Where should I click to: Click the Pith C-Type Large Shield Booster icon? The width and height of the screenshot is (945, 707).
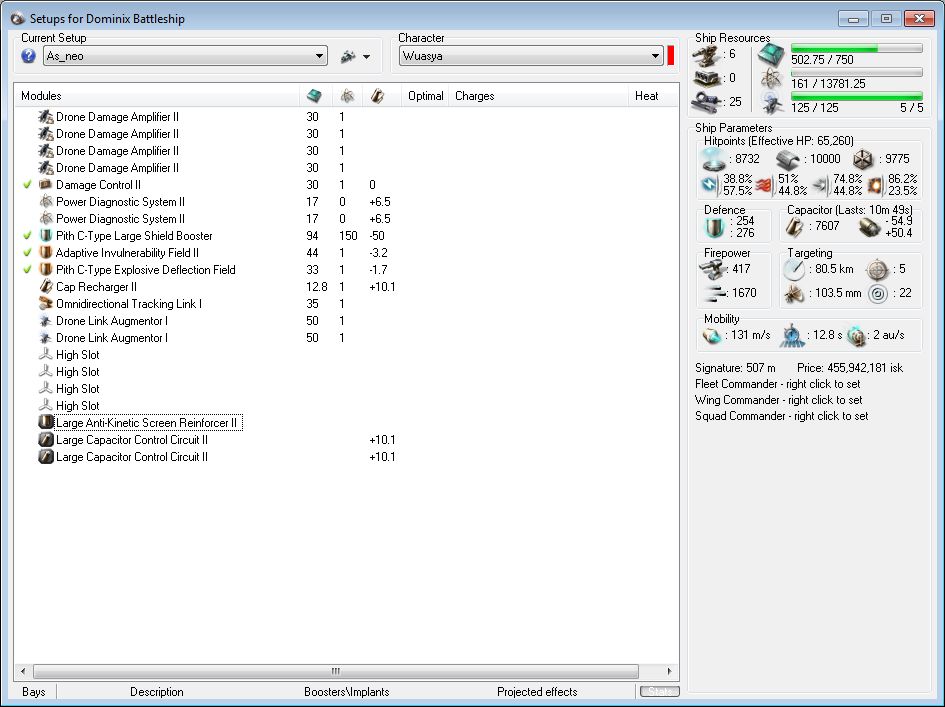[x=46, y=236]
